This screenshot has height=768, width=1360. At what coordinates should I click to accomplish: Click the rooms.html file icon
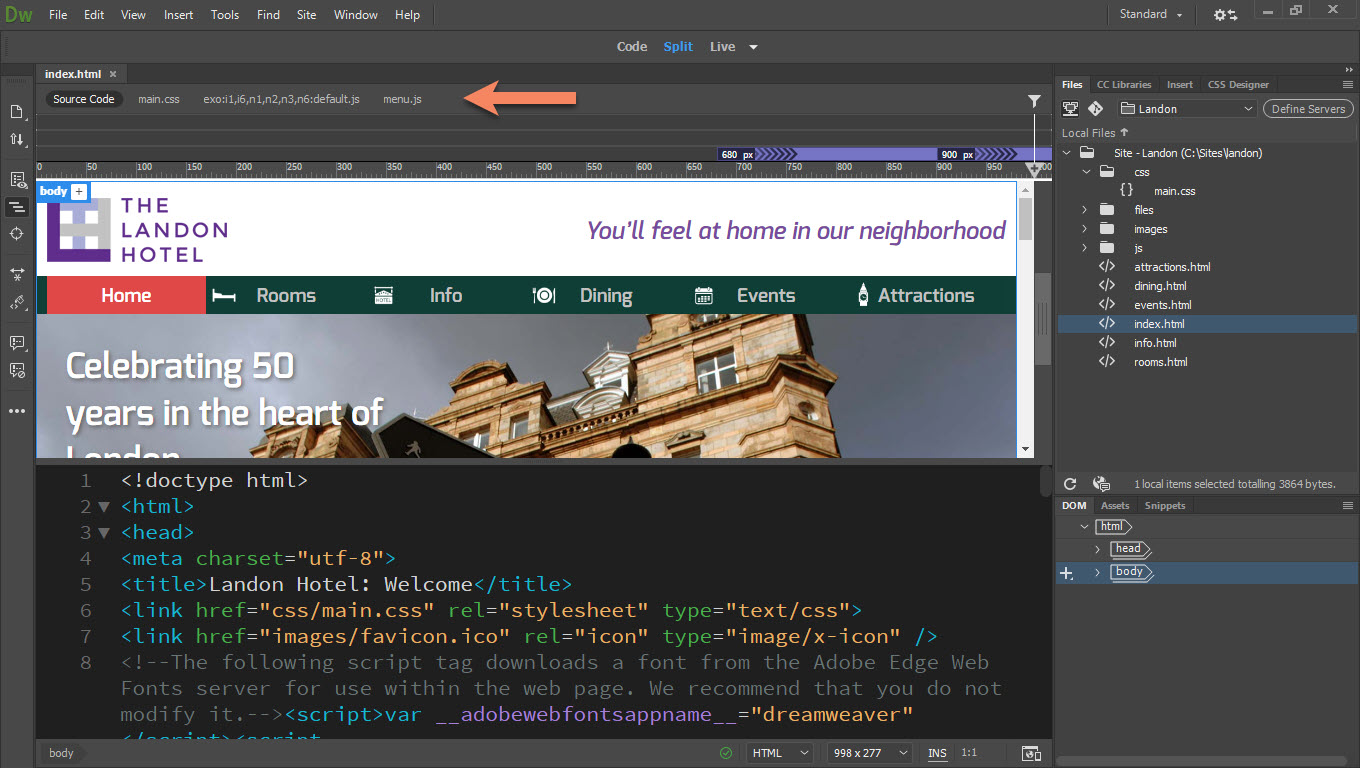tap(1107, 362)
